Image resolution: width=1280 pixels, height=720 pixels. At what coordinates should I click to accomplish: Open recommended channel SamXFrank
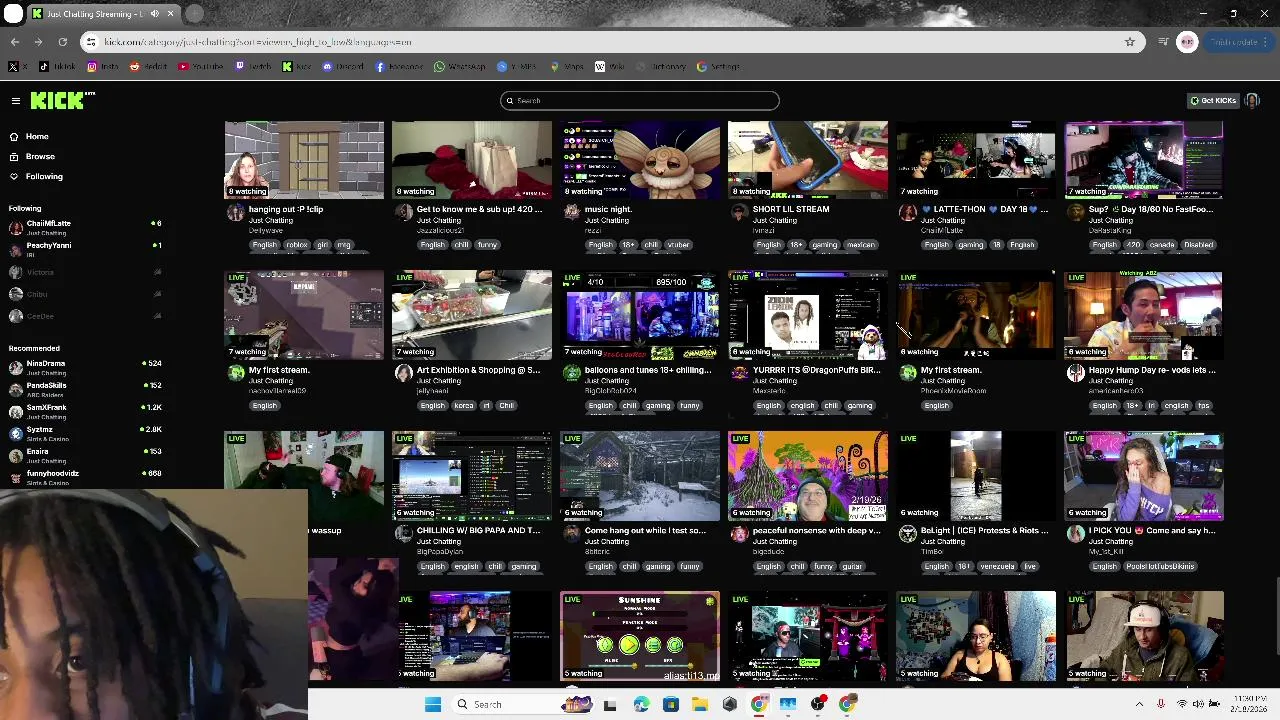click(x=85, y=411)
